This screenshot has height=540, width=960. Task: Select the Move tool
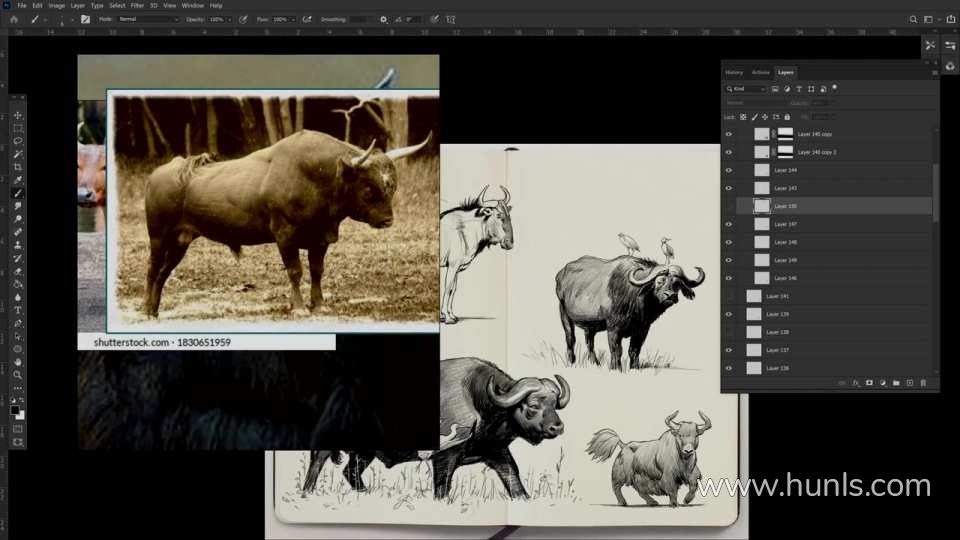pyautogui.click(x=18, y=115)
